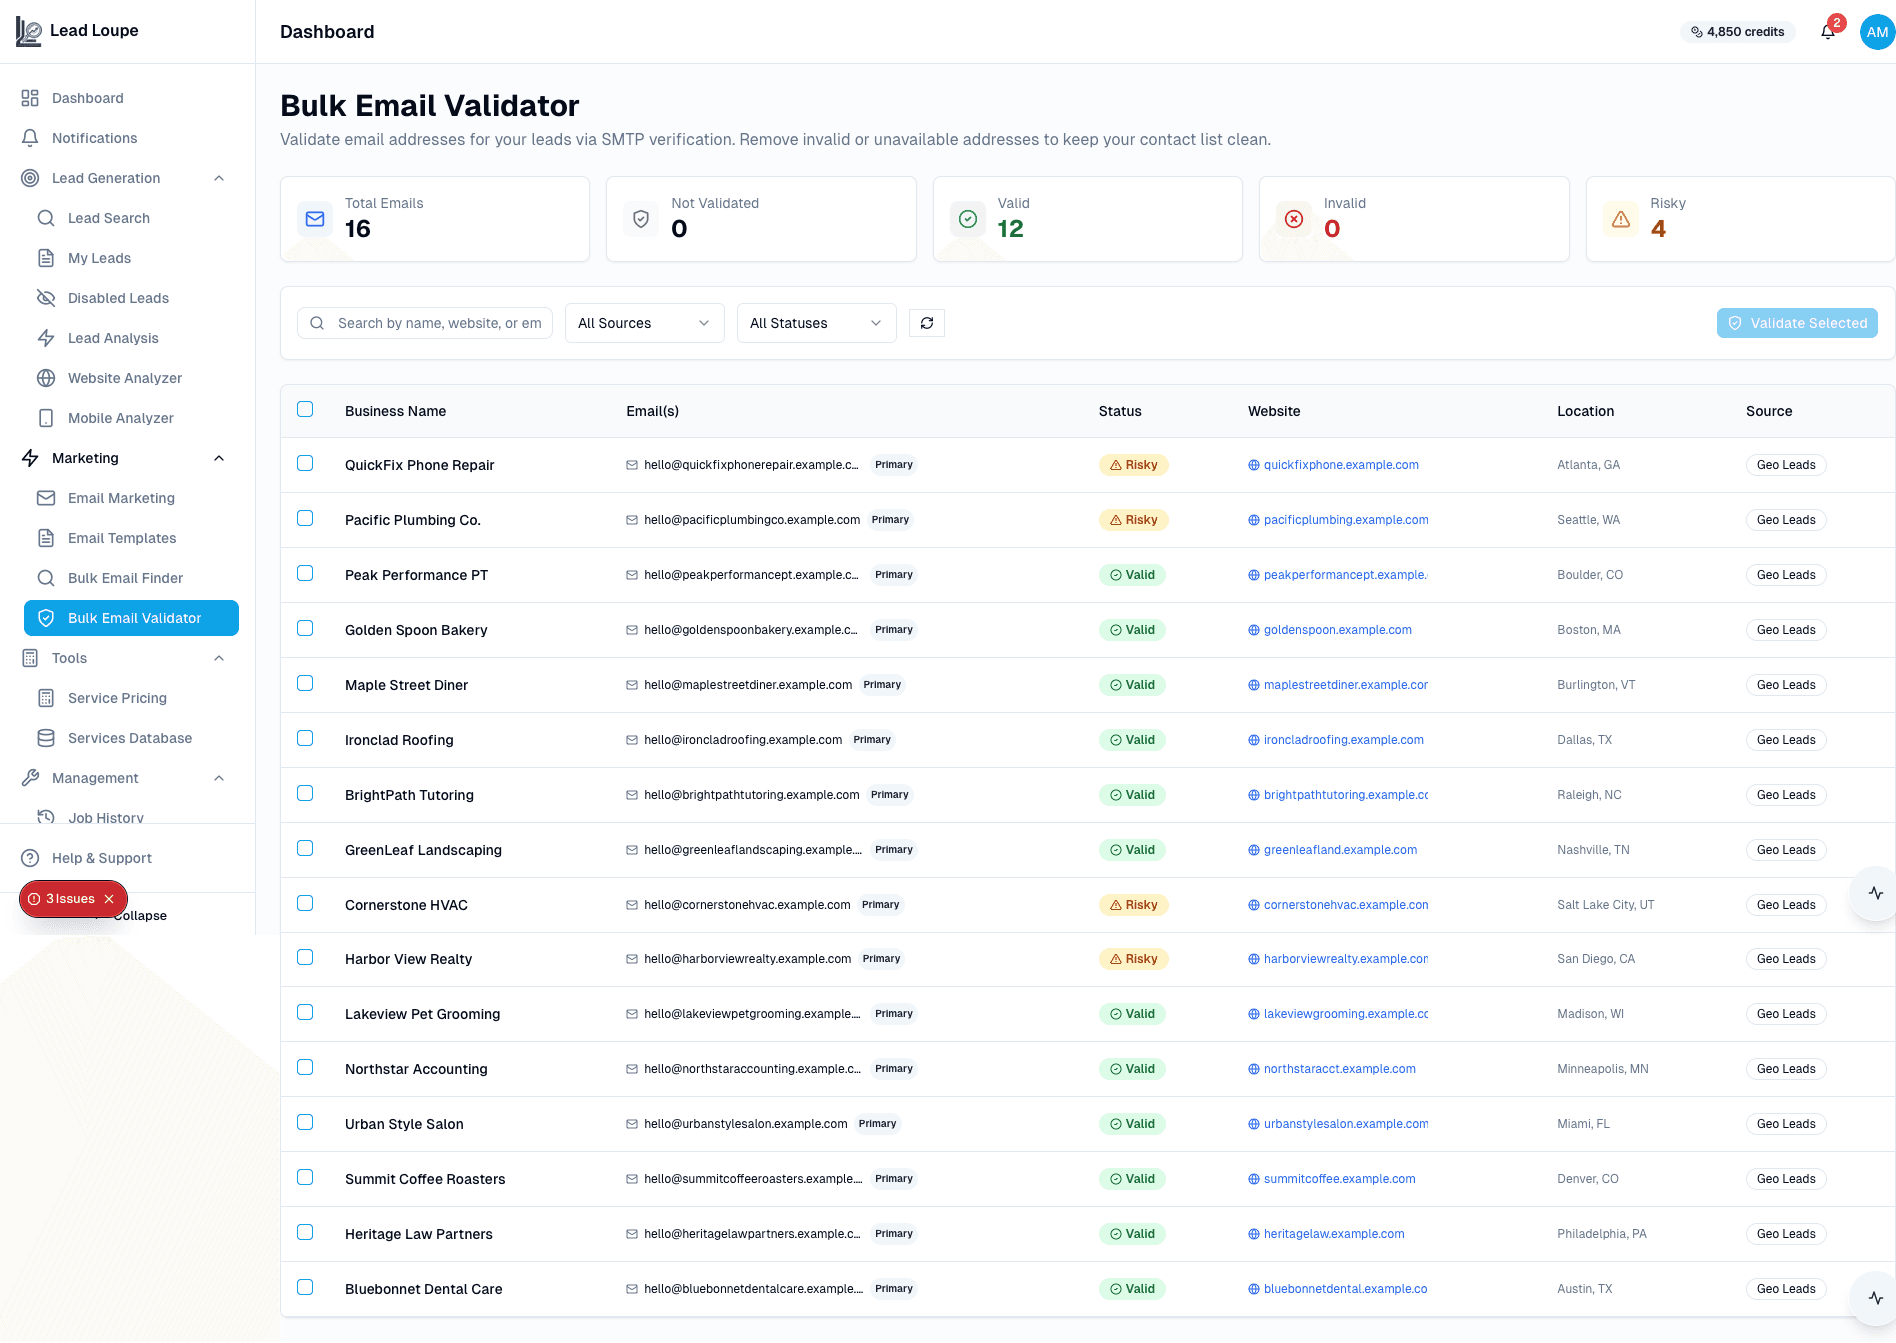Click the activity pulse button near Bluebonnet Dental row
Image resolution: width=1896 pixels, height=1343 pixels.
(x=1875, y=1298)
